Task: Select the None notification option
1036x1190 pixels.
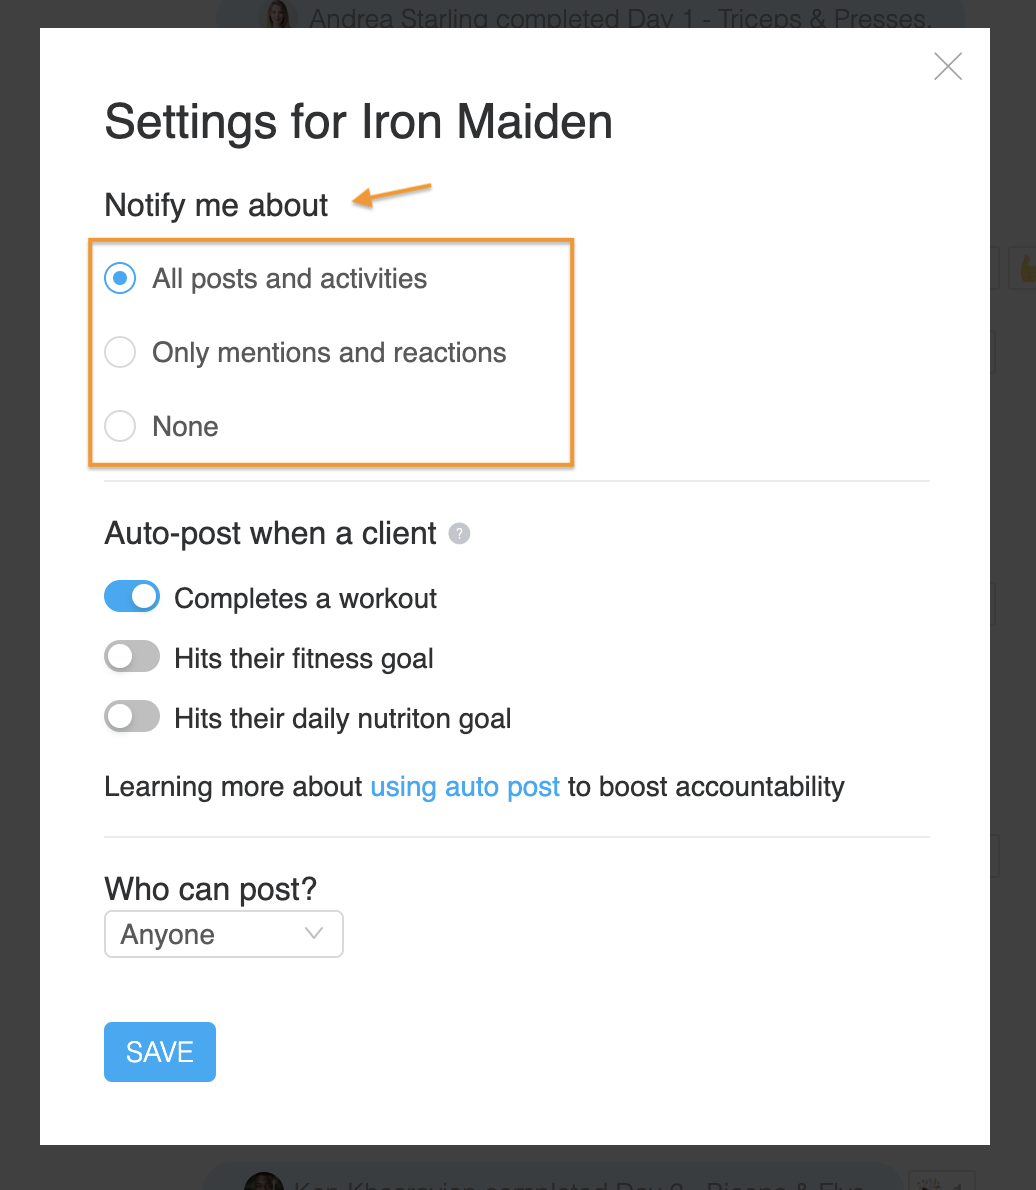Action: click(120, 426)
